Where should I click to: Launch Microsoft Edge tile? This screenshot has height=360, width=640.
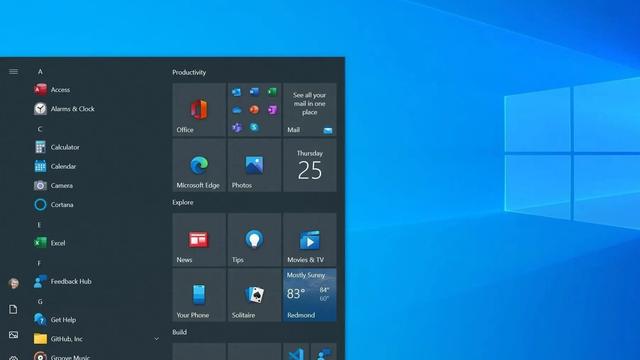pos(199,165)
